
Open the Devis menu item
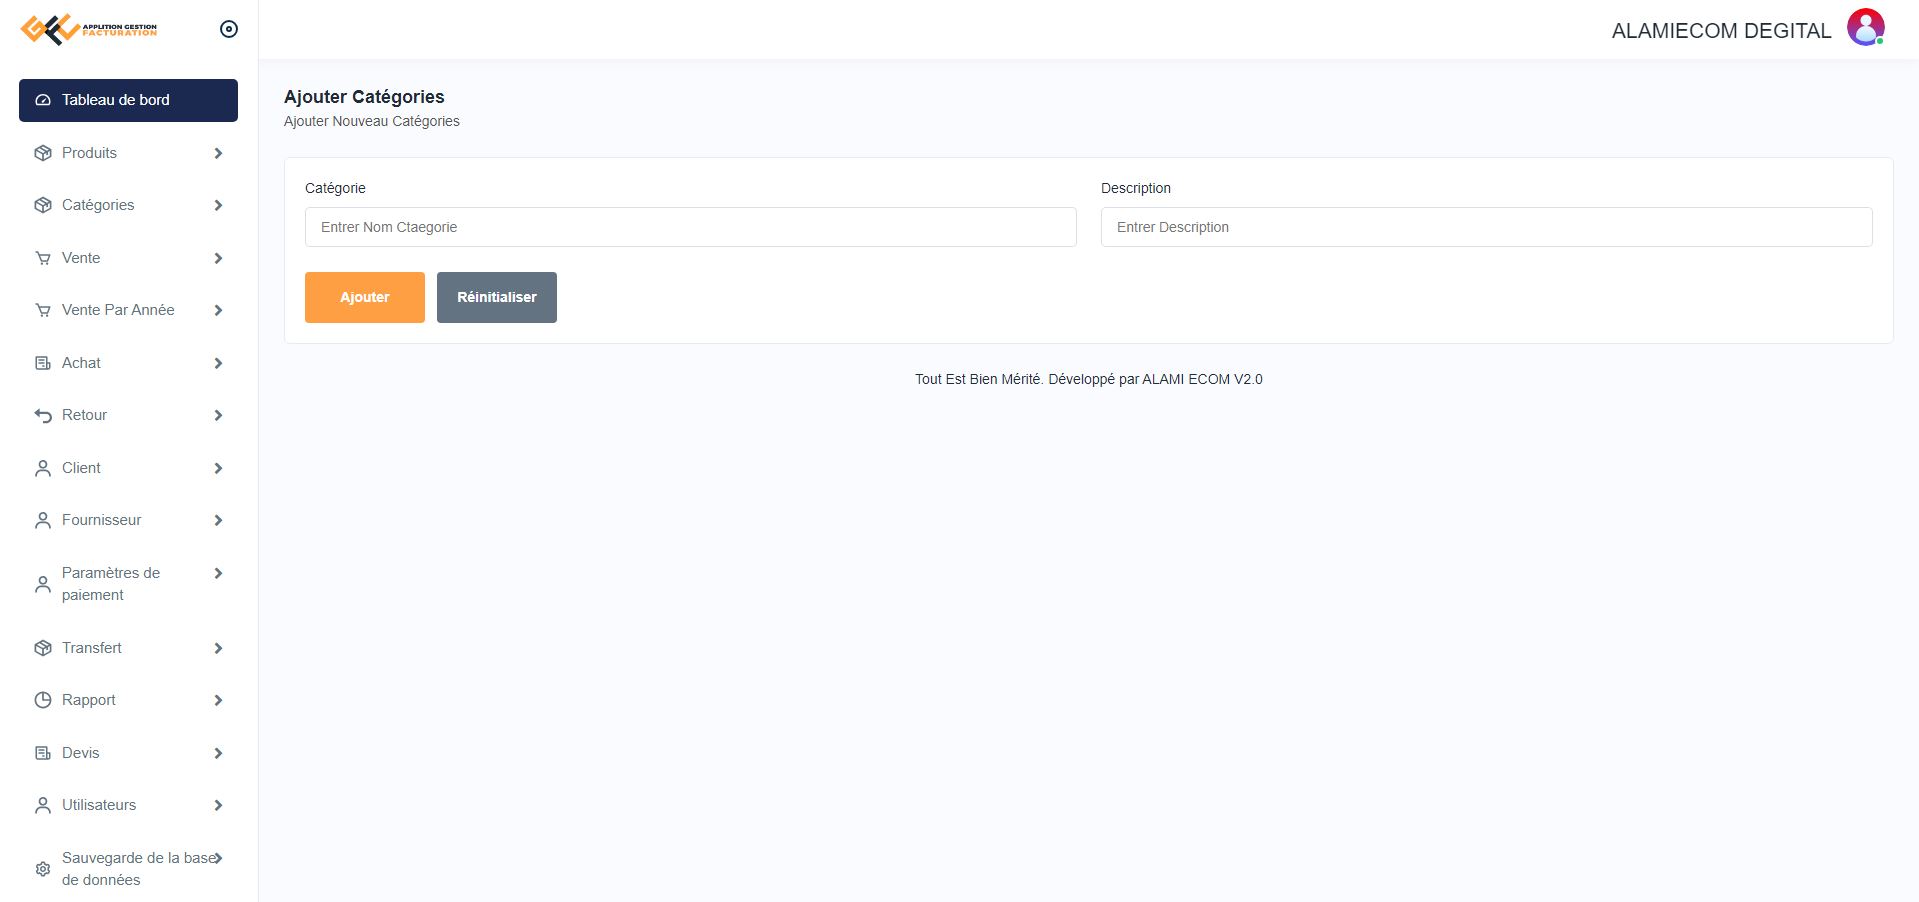81,753
